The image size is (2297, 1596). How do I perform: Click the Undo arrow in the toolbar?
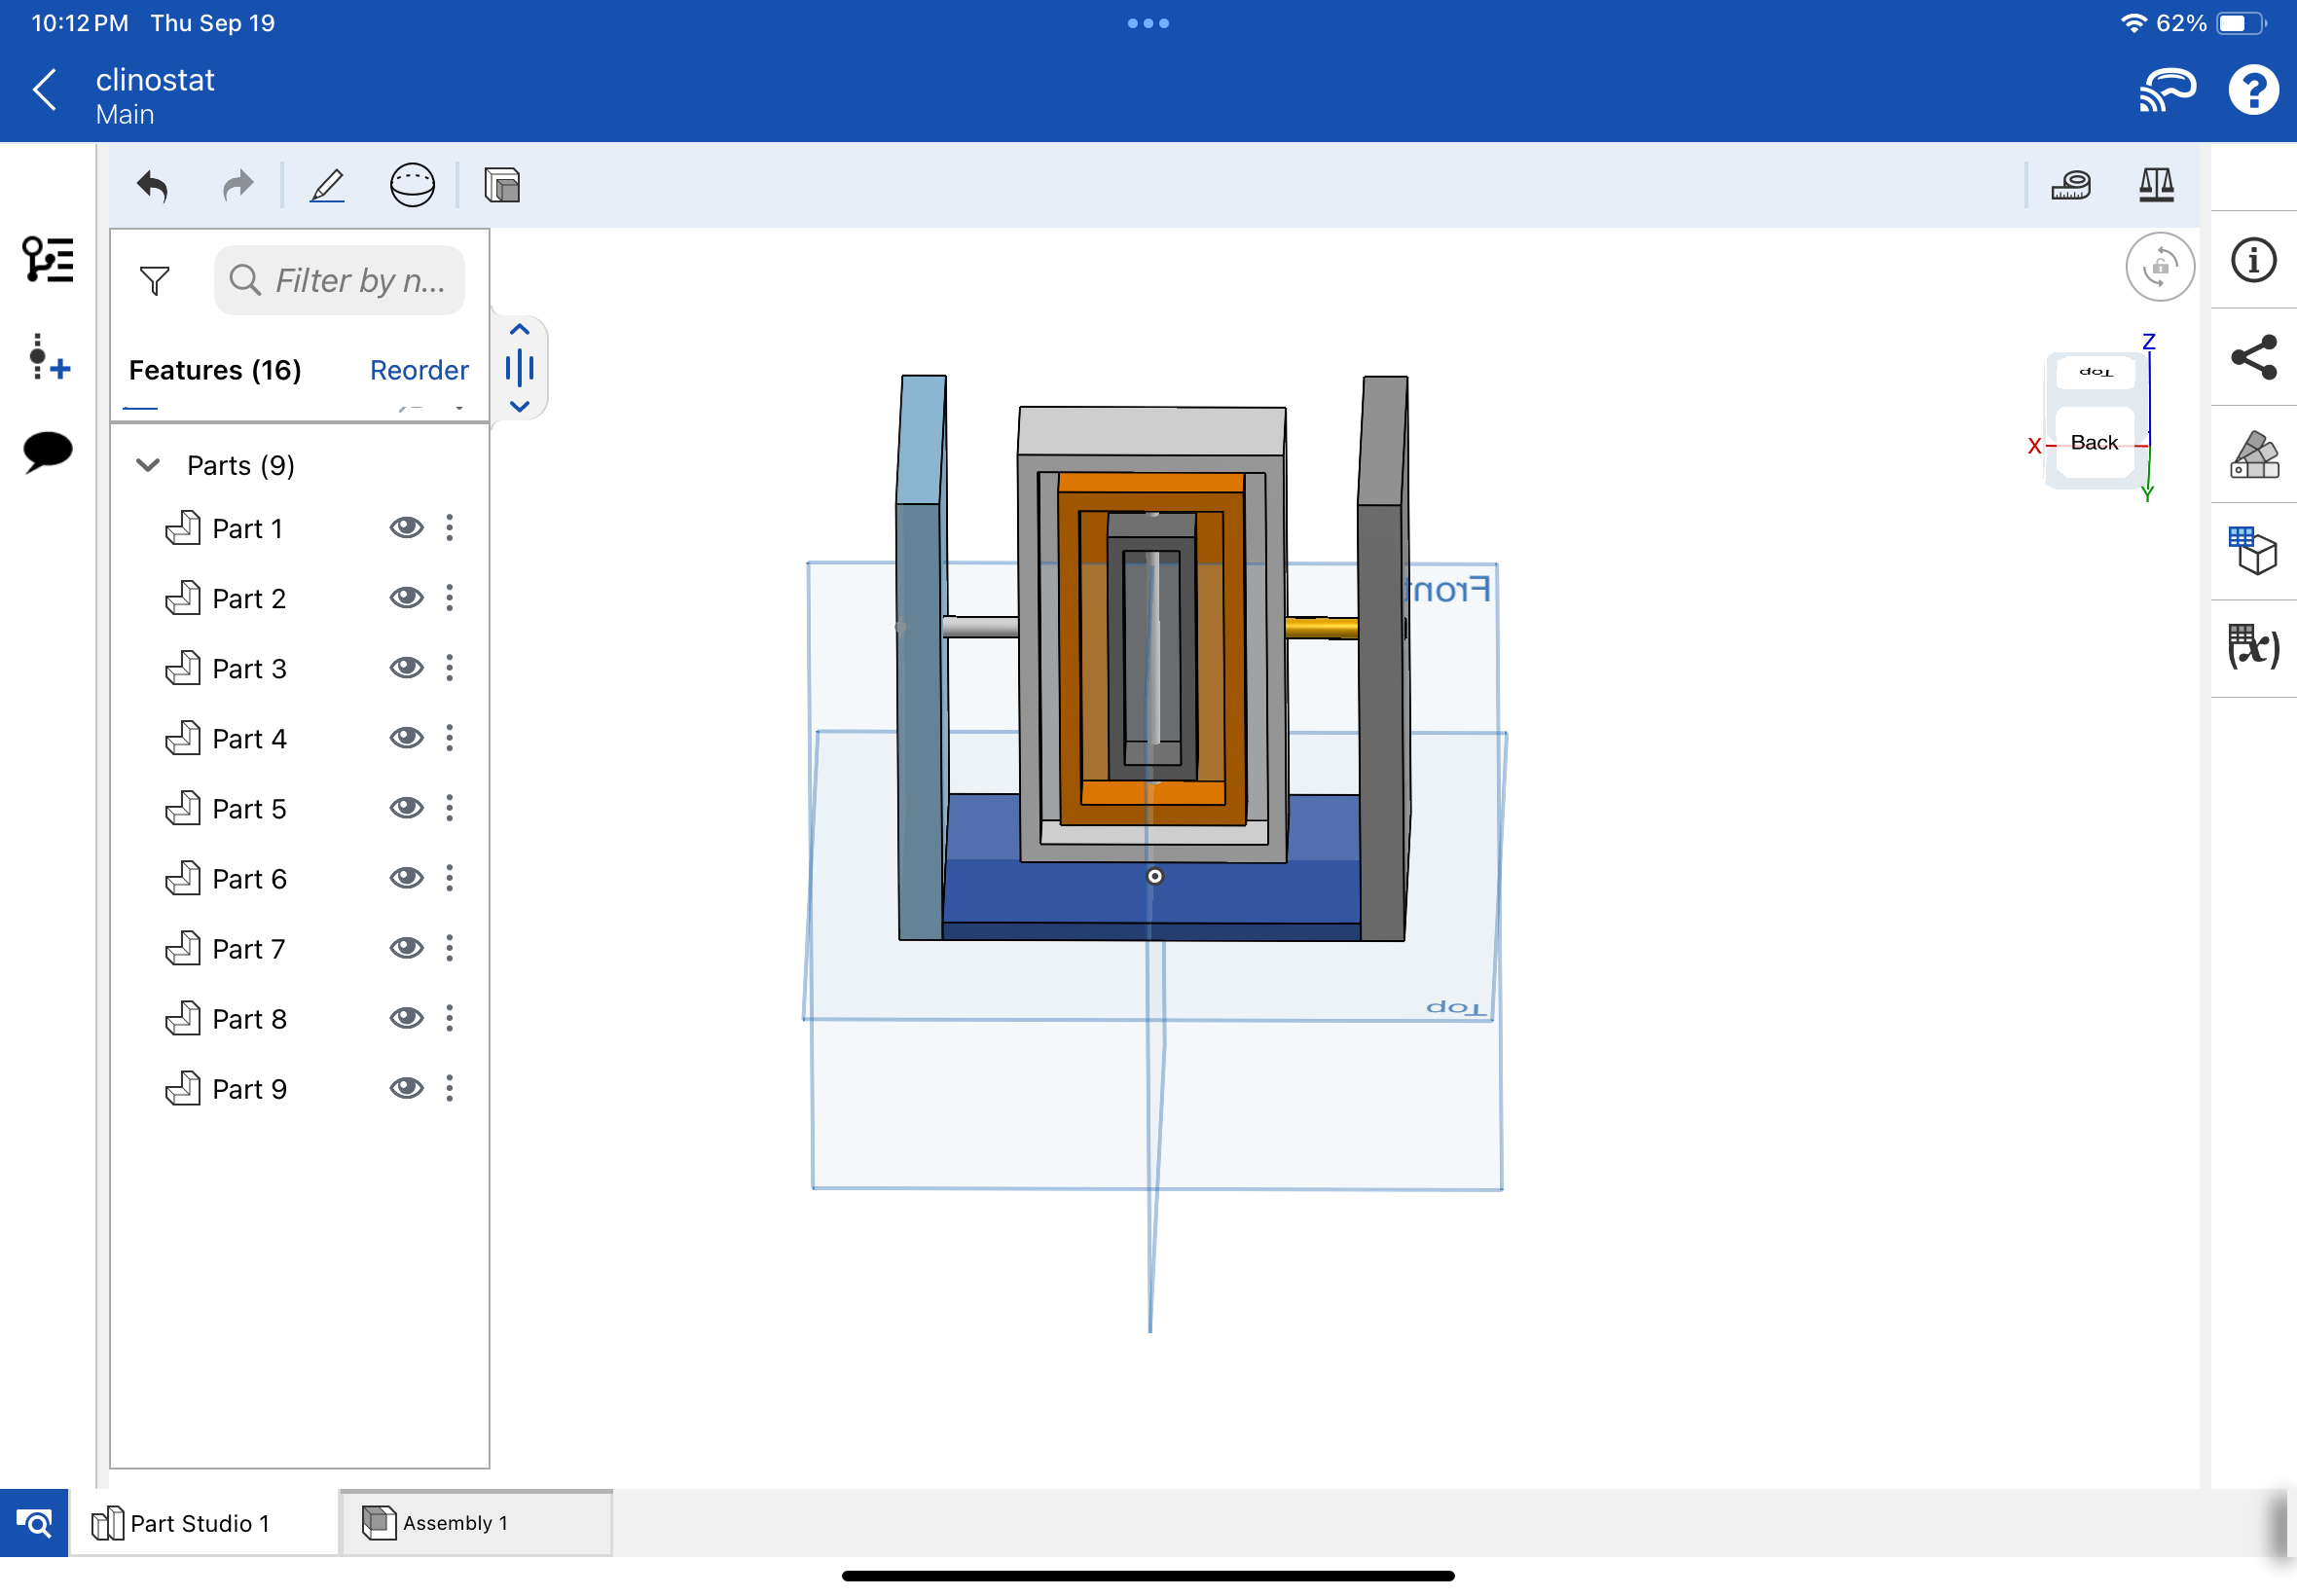coord(152,186)
